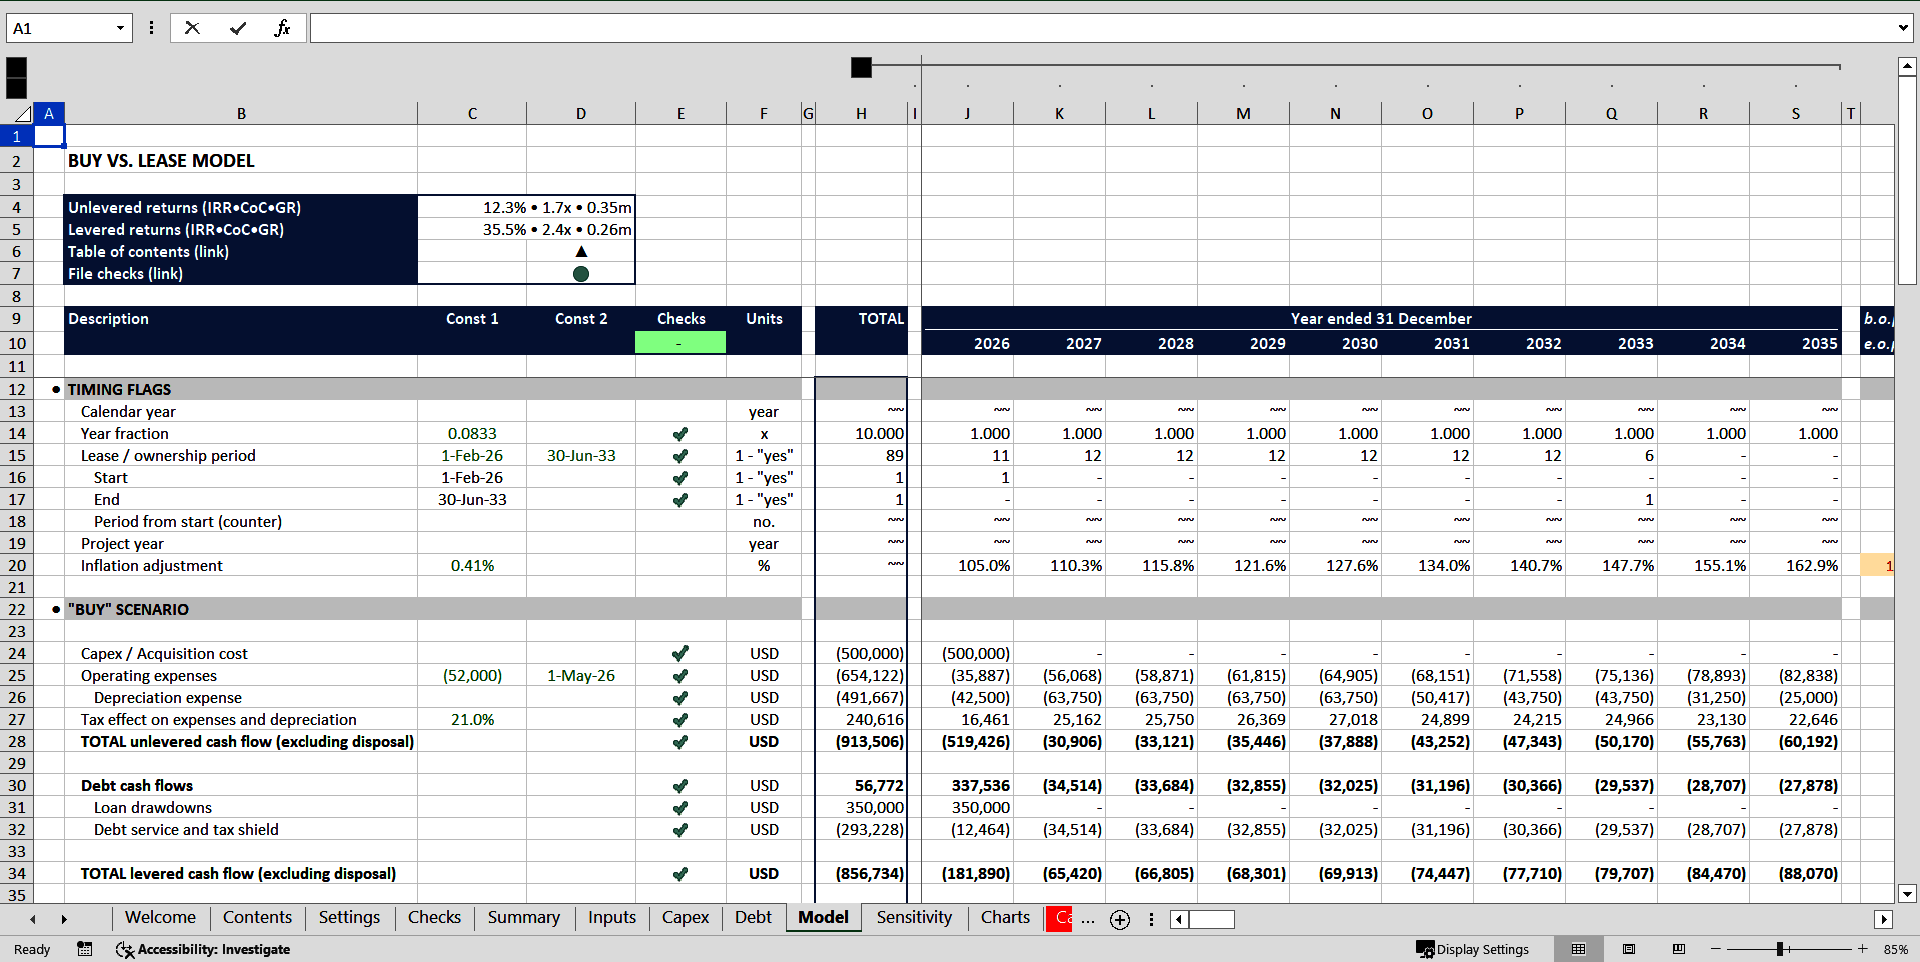The image size is (1920, 962).
Task: Click the outline level 1 button
Action: pos(16,67)
